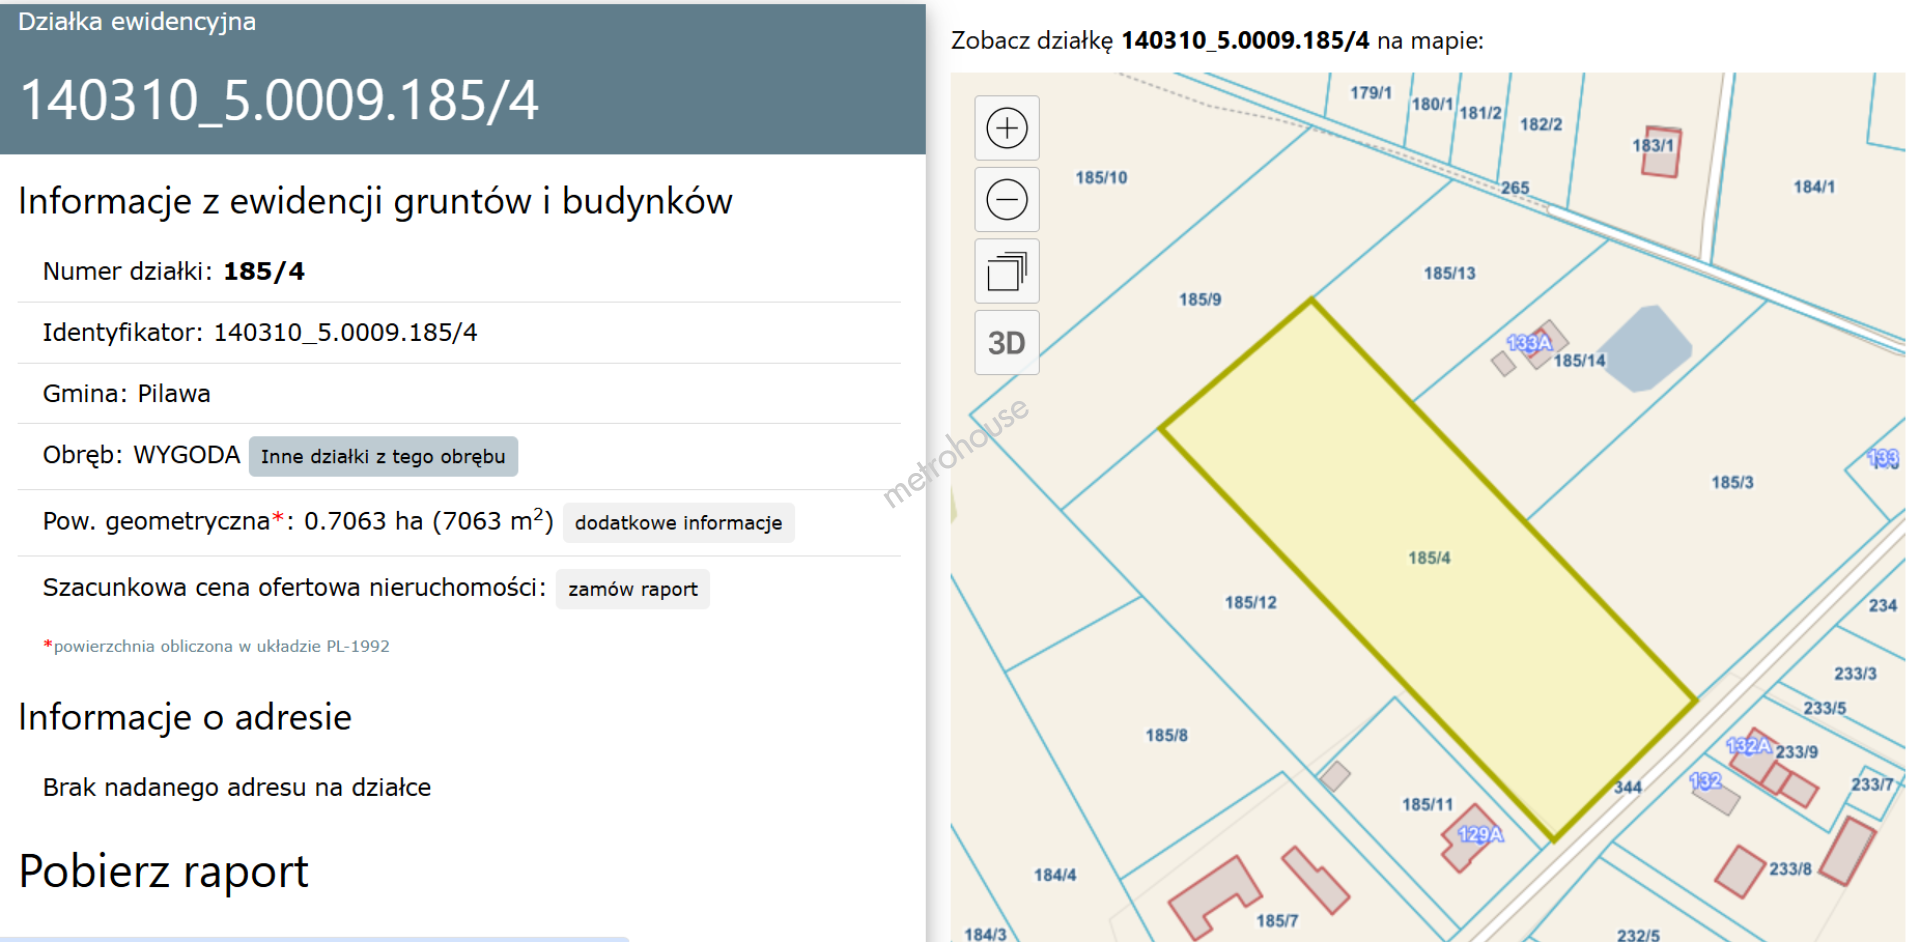The height and width of the screenshot is (942, 1920).
Task: Open 'dodatkowe informacje' about area
Action: point(678,523)
